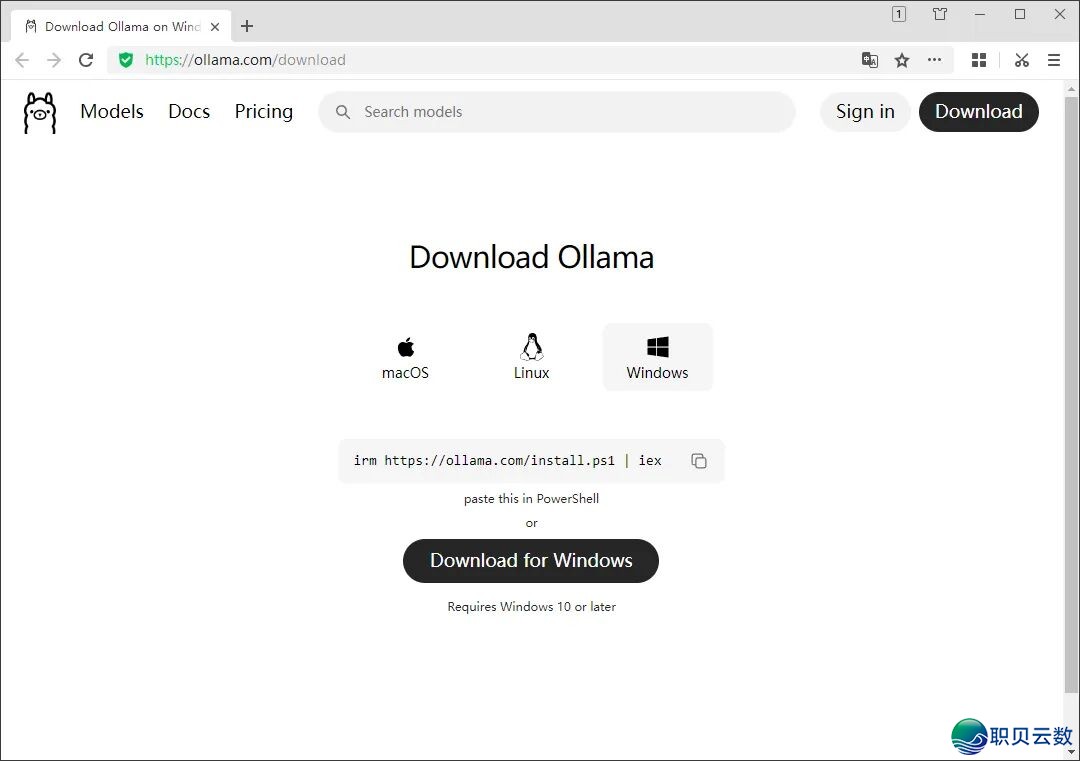Click the Sign in button
1080x761 pixels.
[x=865, y=112]
